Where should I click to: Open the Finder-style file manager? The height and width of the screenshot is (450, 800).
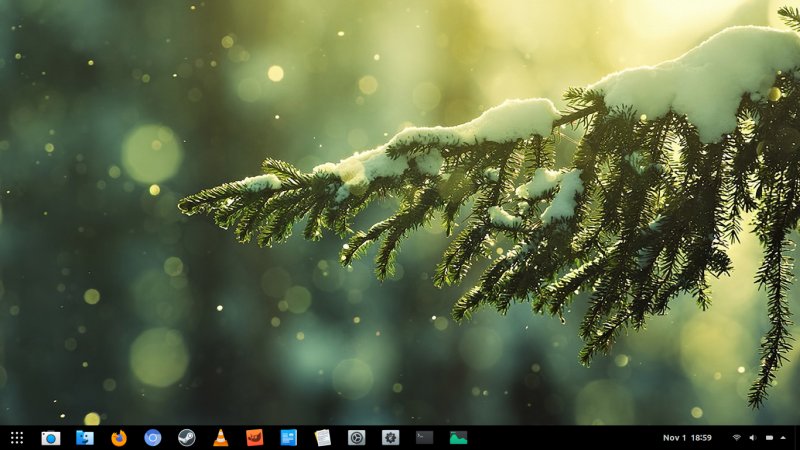click(x=85, y=438)
